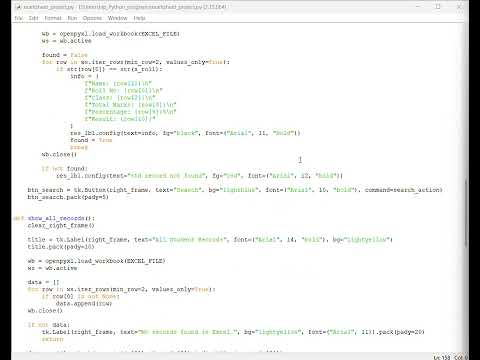Click the 'info = (' line
Image resolution: width=480 pixels, height=360 pixels.
(84, 76)
